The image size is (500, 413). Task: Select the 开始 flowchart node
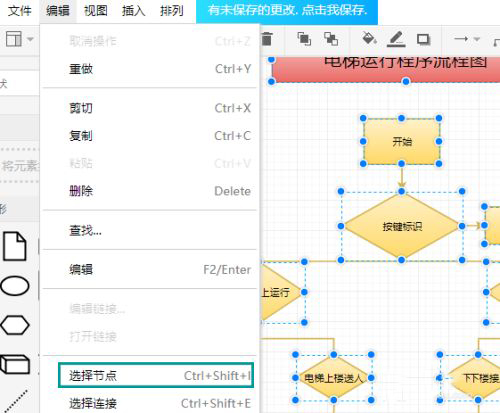click(401, 141)
